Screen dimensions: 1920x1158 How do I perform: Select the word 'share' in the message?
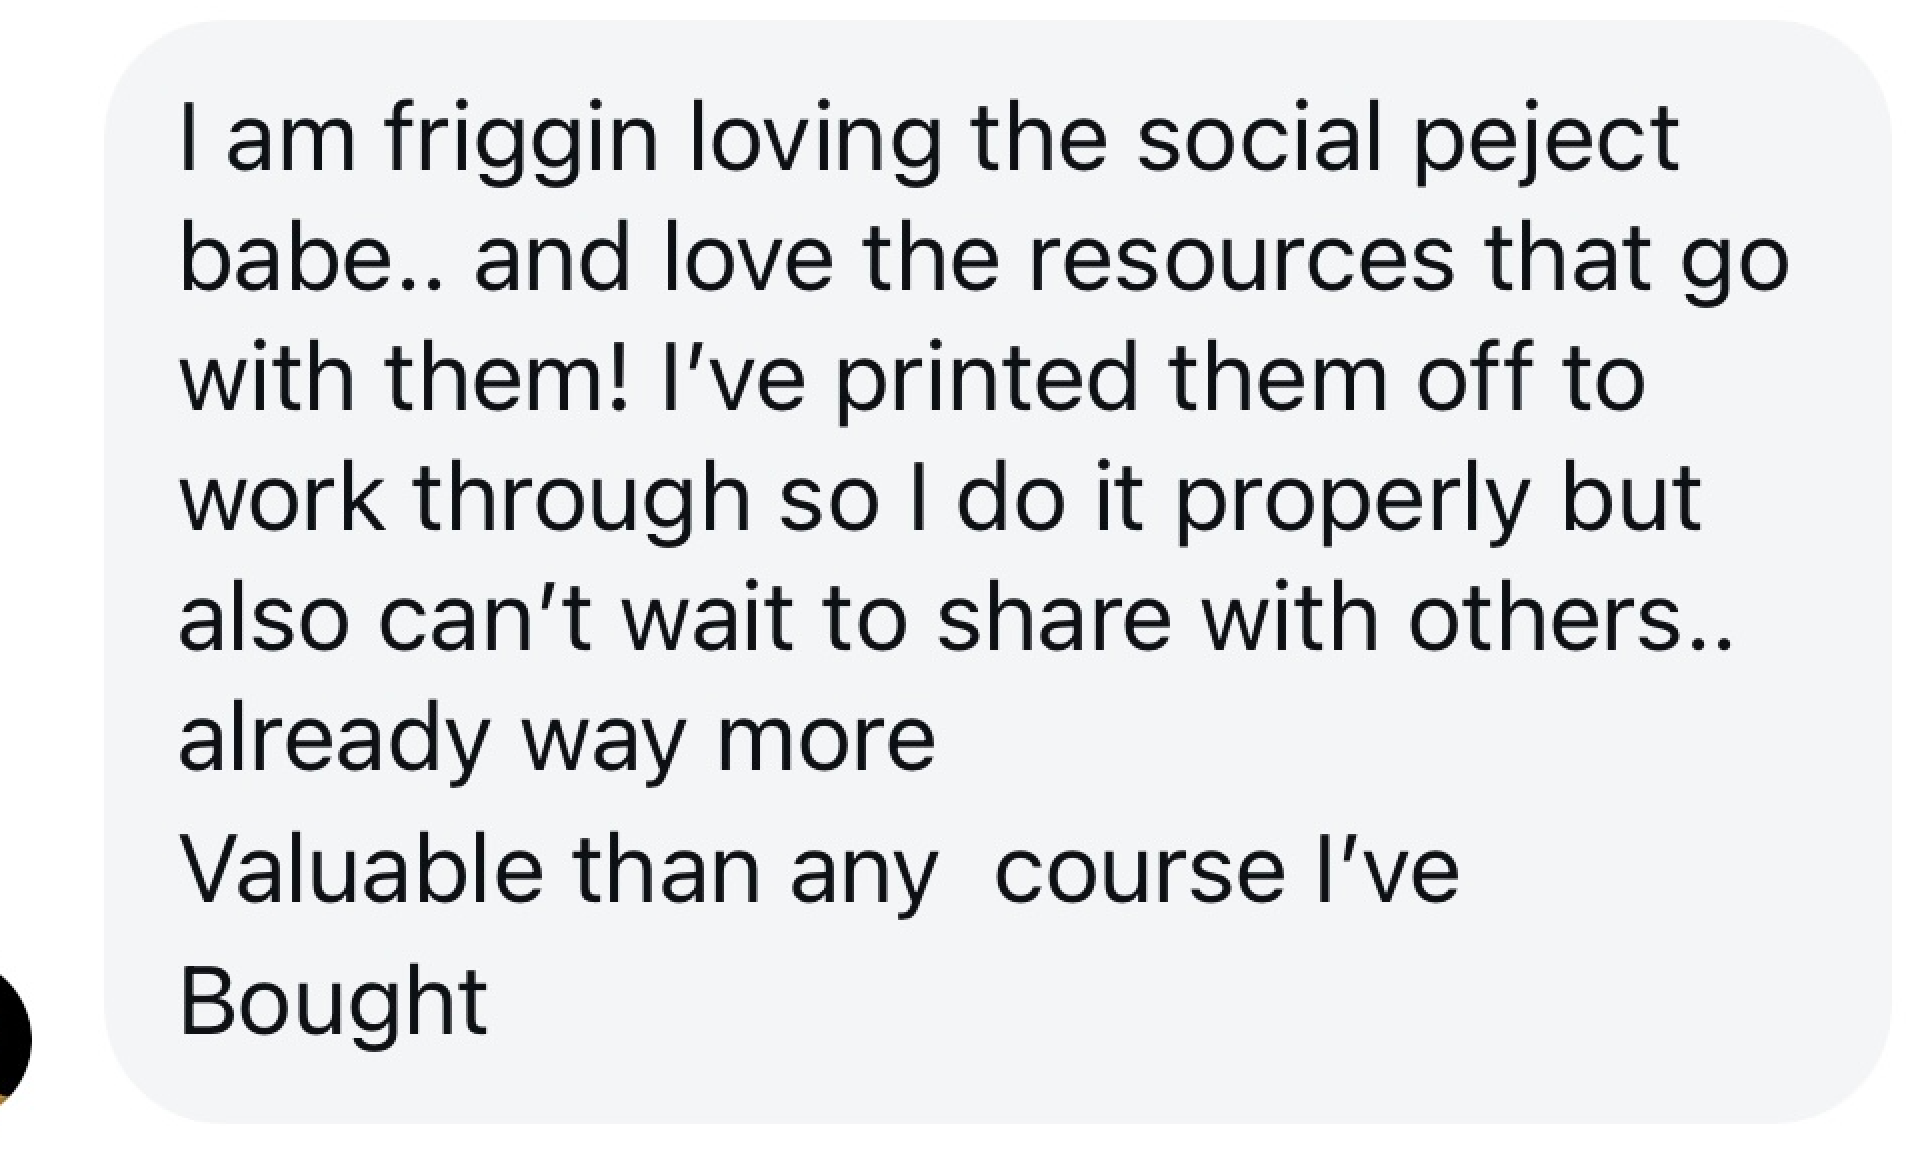pyautogui.click(x=1053, y=617)
